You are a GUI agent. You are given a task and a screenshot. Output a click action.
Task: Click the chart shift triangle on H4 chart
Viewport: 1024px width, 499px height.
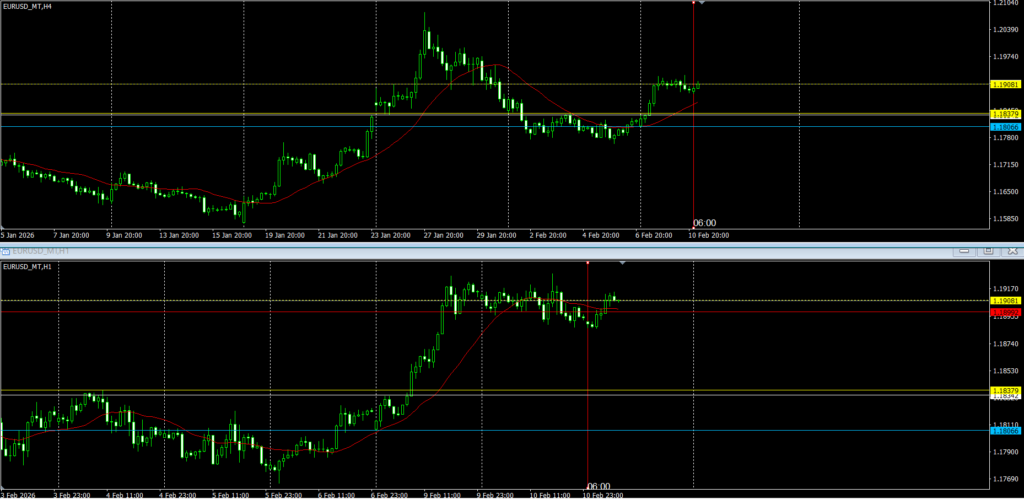click(x=702, y=4)
